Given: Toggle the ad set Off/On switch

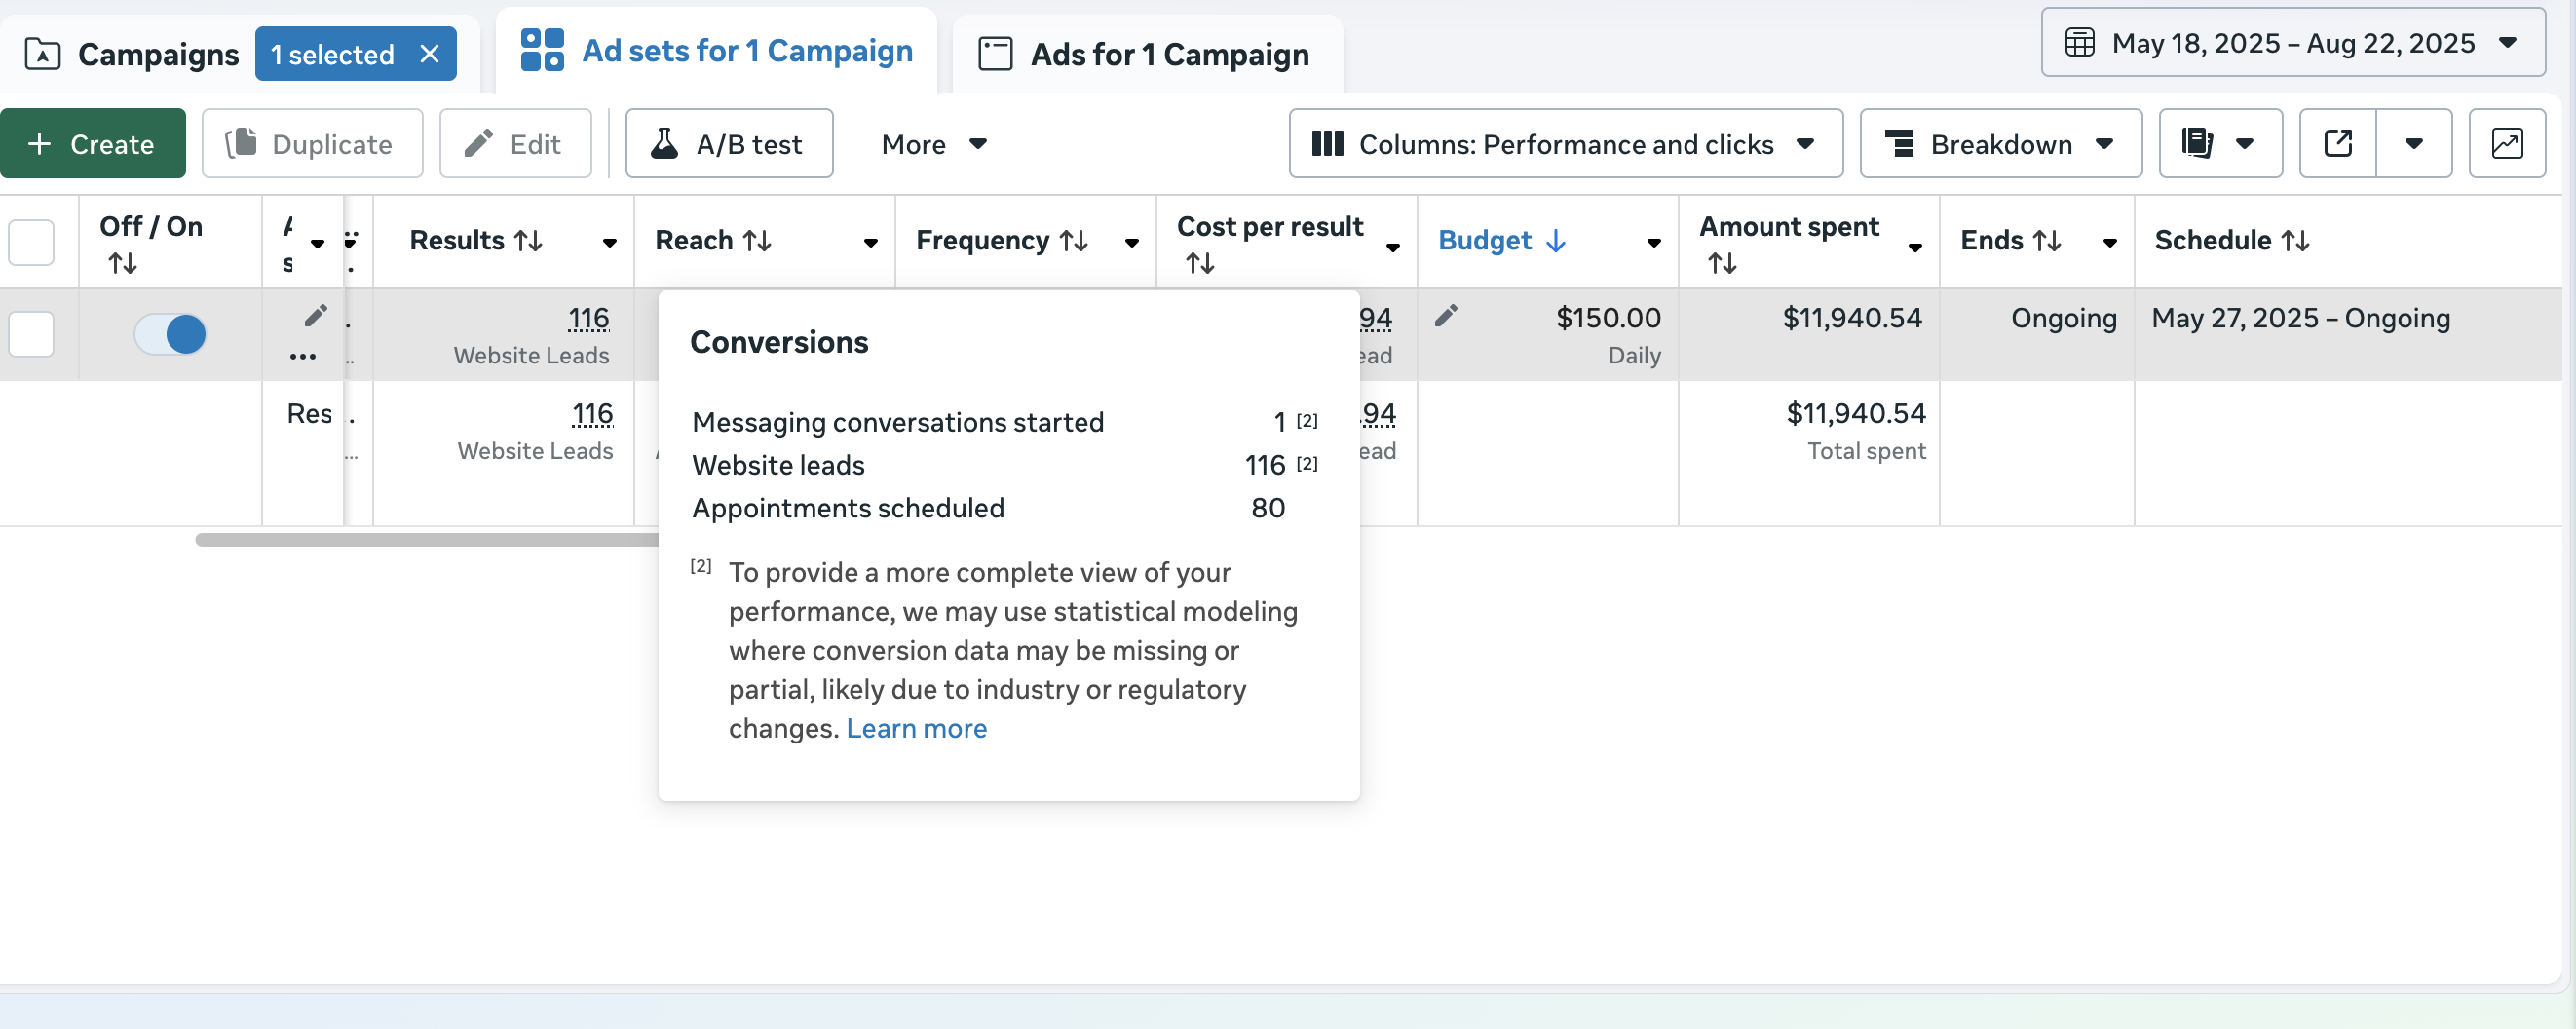Looking at the screenshot, I should click(x=171, y=334).
